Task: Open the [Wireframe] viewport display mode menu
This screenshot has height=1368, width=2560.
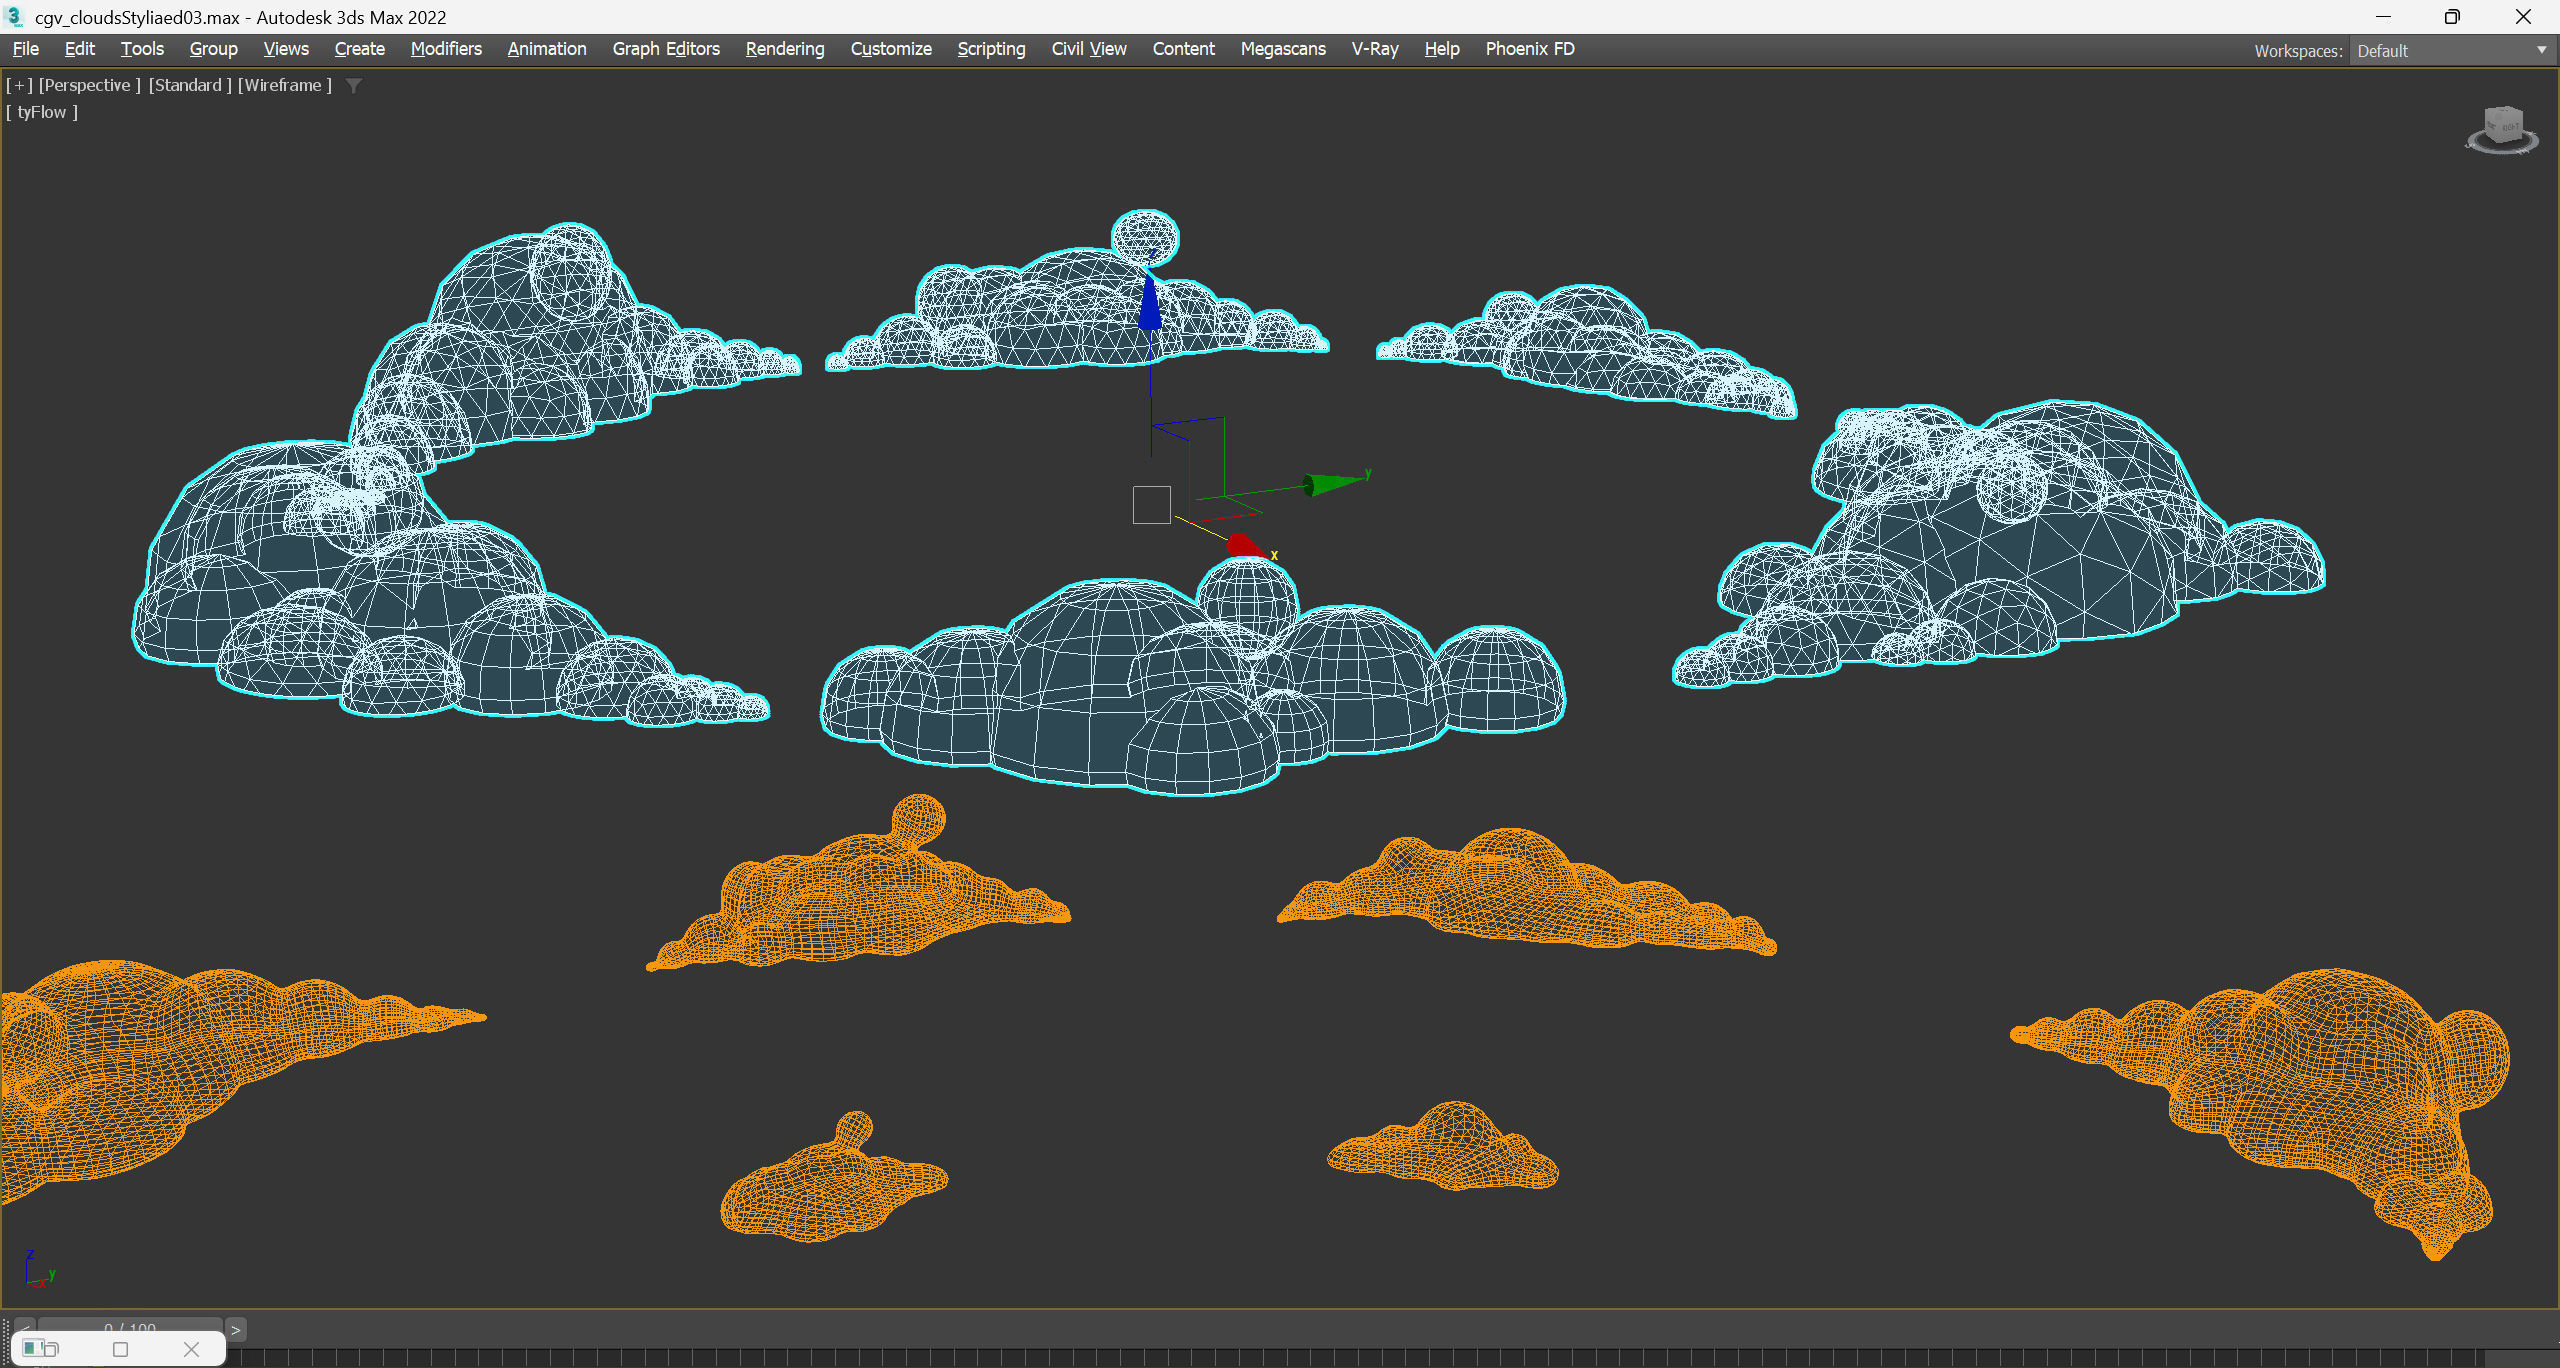Action: 285,85
